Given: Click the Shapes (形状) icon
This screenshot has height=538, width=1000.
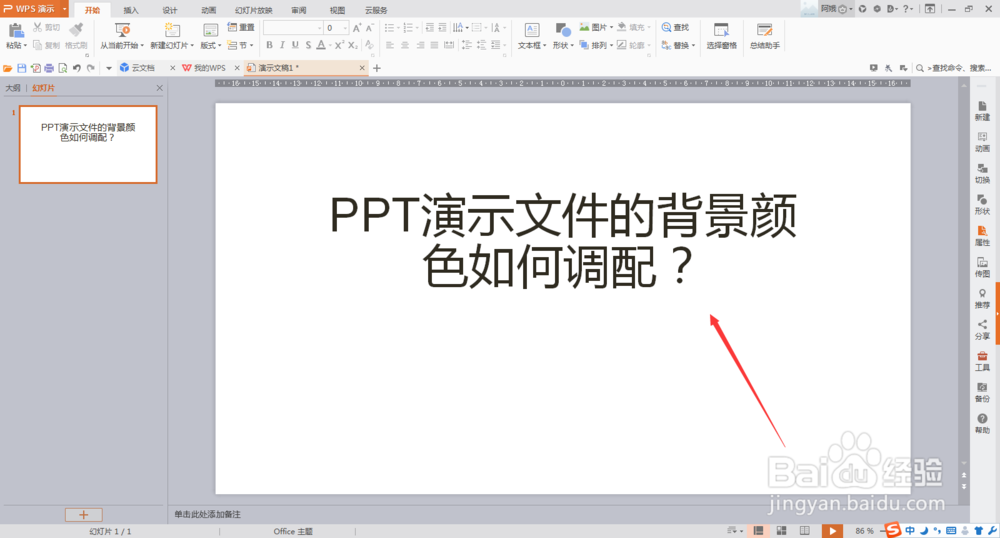Looking at the screenshot, I should pyautogui.click(x=562, y=30).
